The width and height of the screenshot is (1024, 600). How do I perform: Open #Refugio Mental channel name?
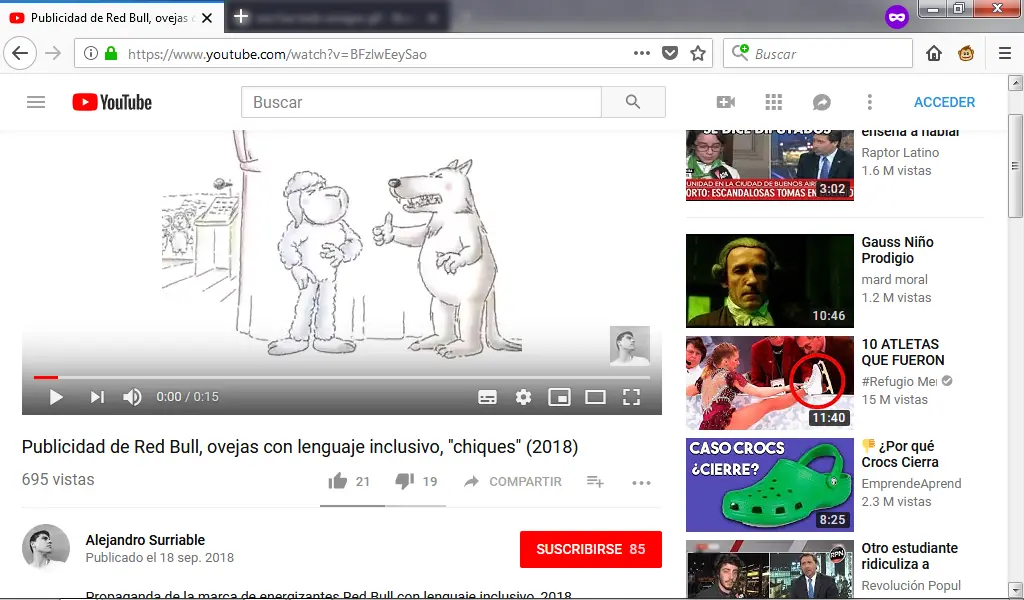(899, 381)
